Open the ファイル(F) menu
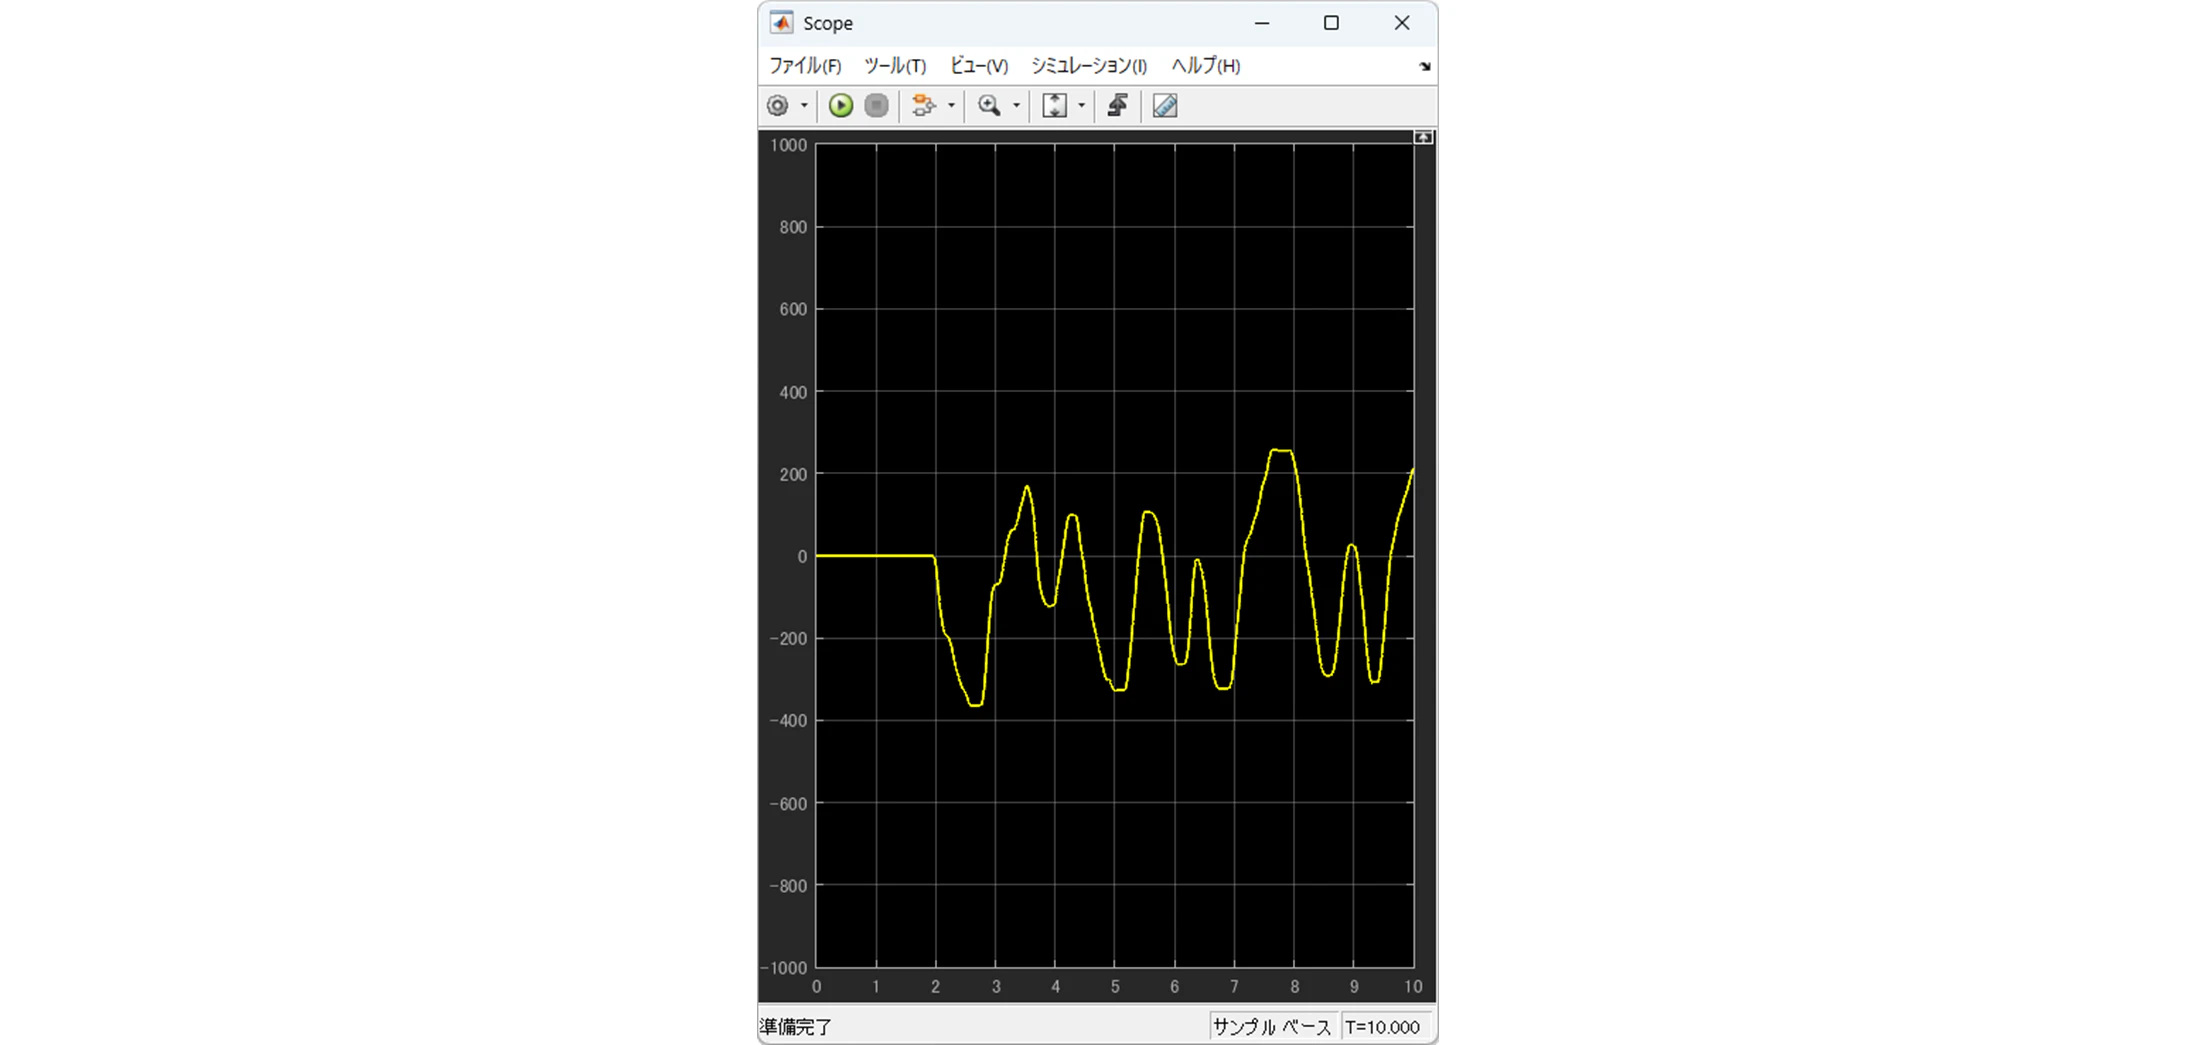2196x1045 pixels. point(805,66)
